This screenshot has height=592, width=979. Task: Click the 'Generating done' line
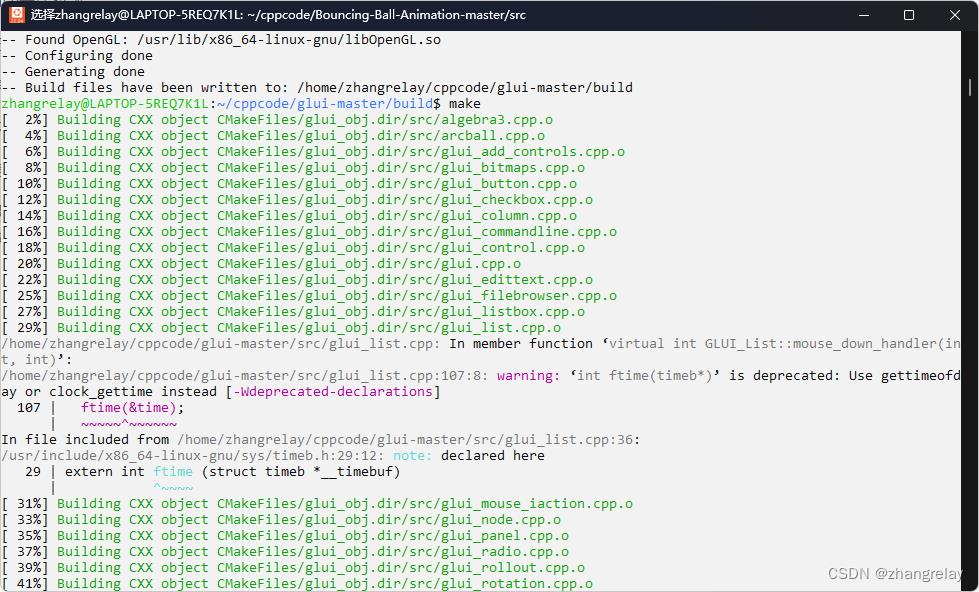(73, 72)
